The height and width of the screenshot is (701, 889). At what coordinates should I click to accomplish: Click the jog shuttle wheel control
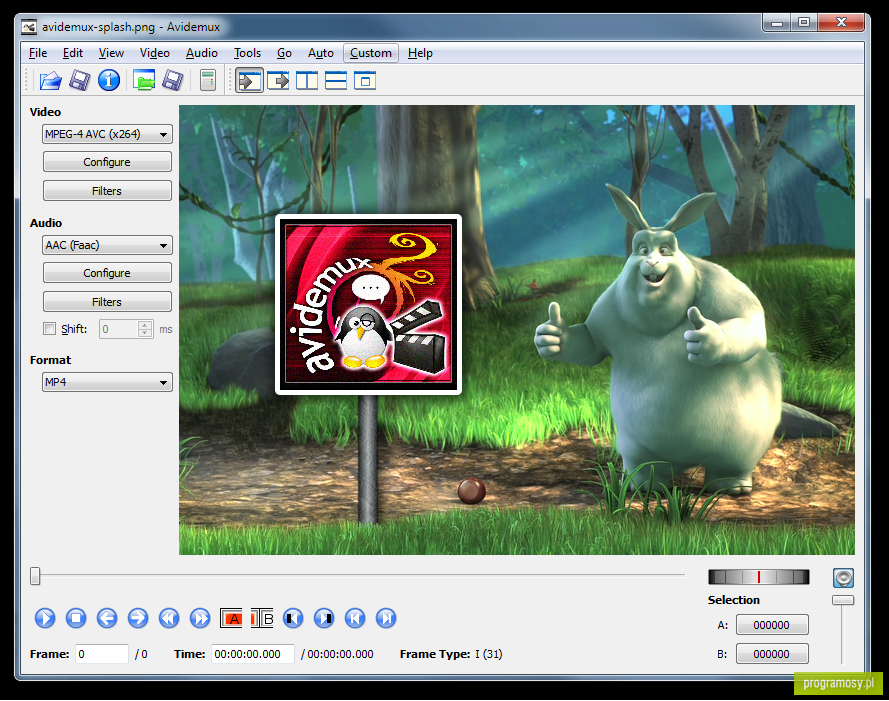point(759,577)
